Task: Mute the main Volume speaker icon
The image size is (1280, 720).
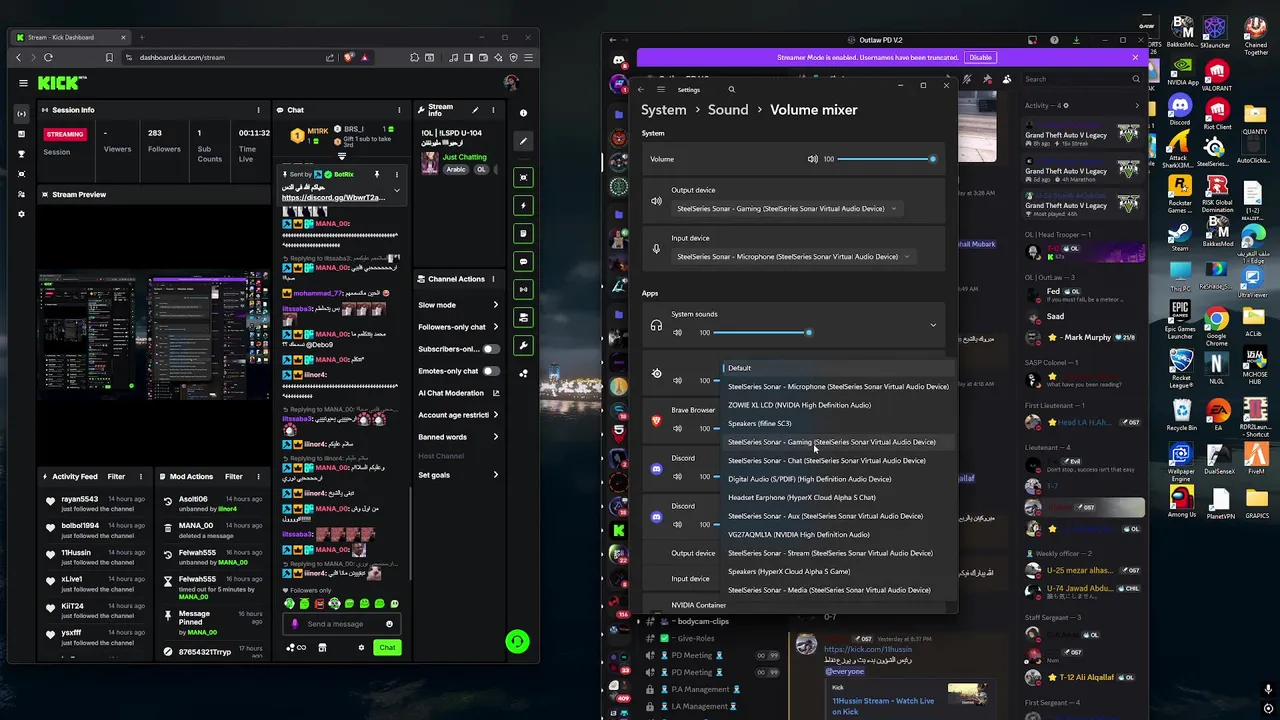Action: click(812, 159)
